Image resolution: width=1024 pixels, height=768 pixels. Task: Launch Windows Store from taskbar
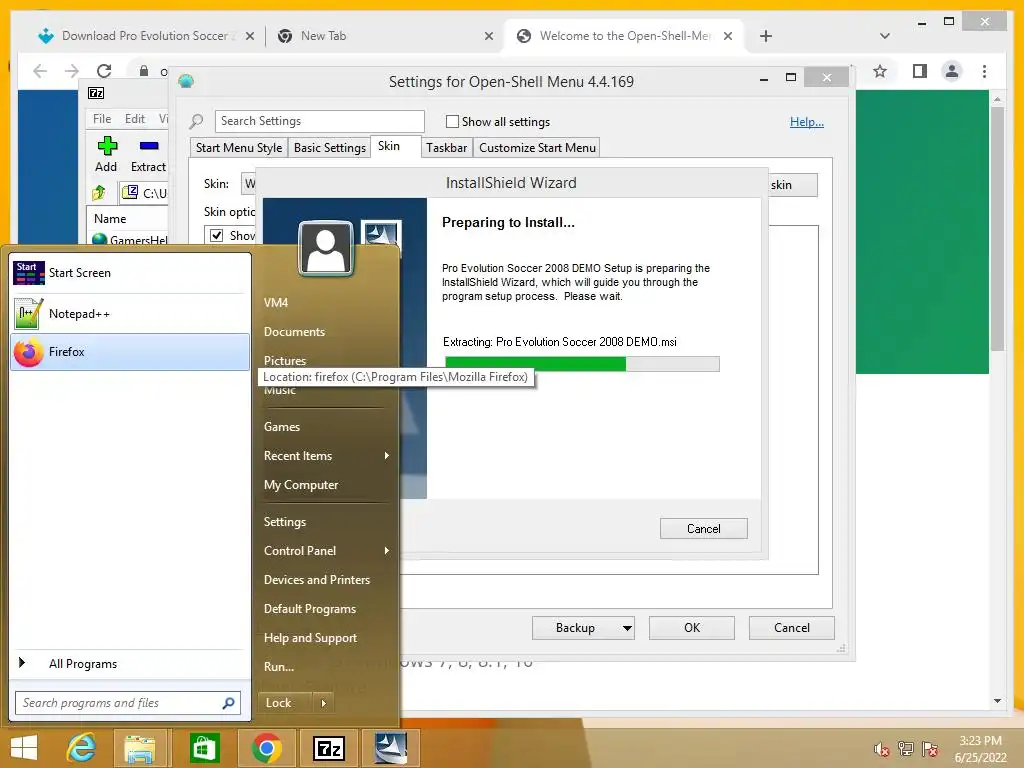point(204,748)
